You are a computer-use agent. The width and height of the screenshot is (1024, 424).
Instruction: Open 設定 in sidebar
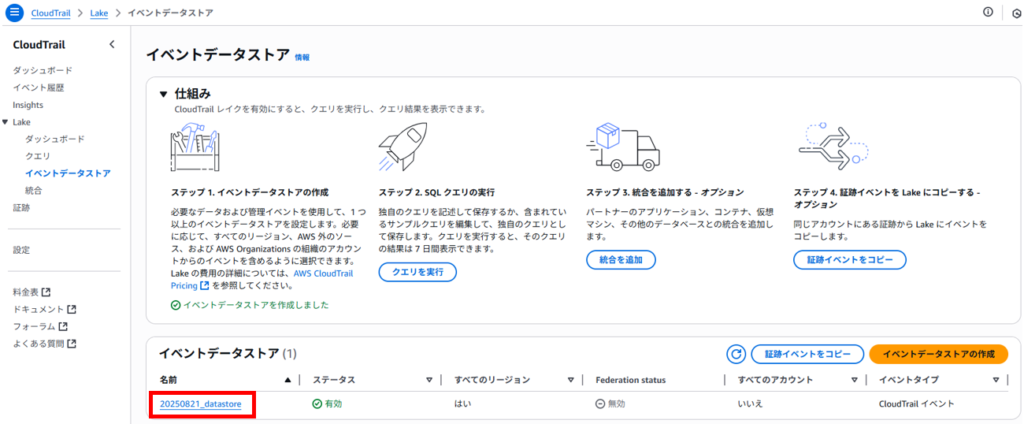(21, 250)
